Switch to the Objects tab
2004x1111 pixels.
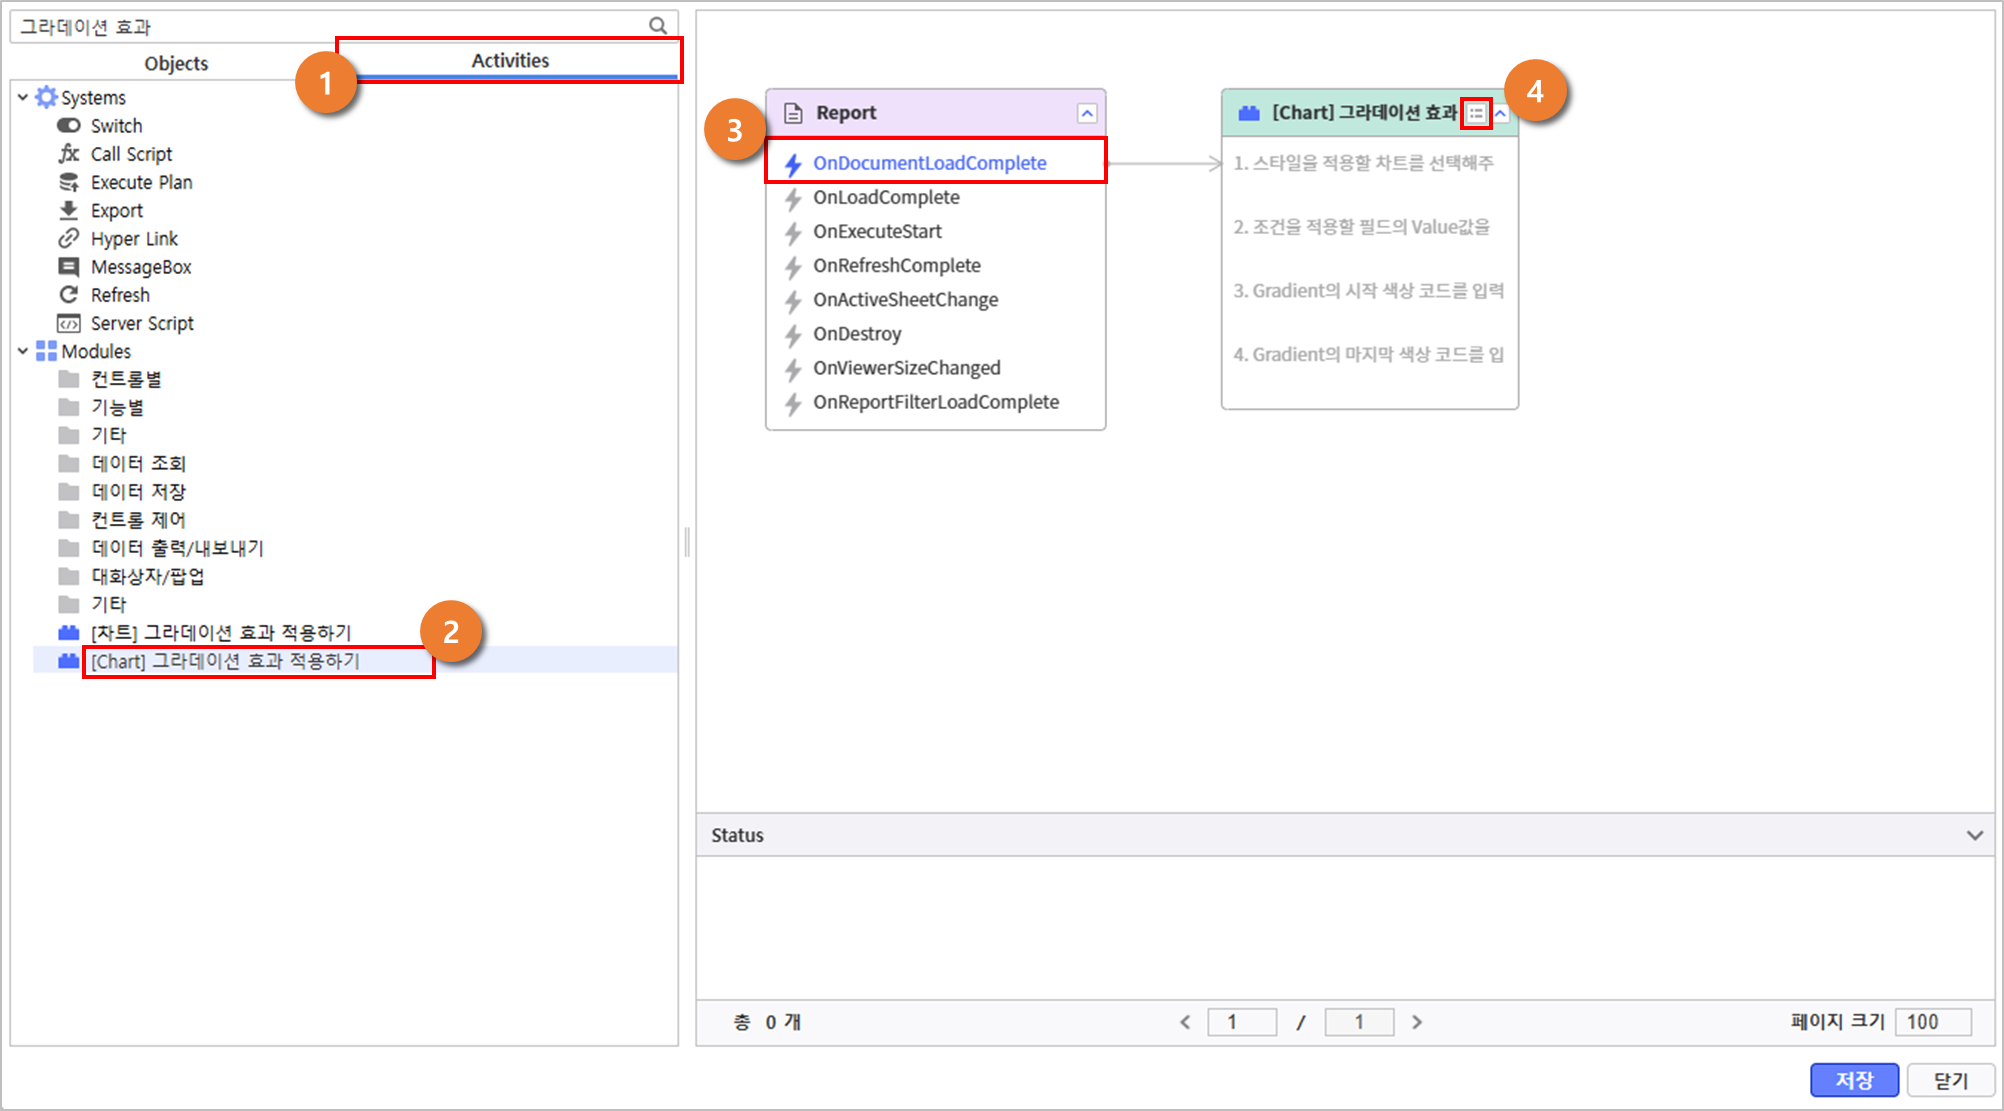click(176, 63)
